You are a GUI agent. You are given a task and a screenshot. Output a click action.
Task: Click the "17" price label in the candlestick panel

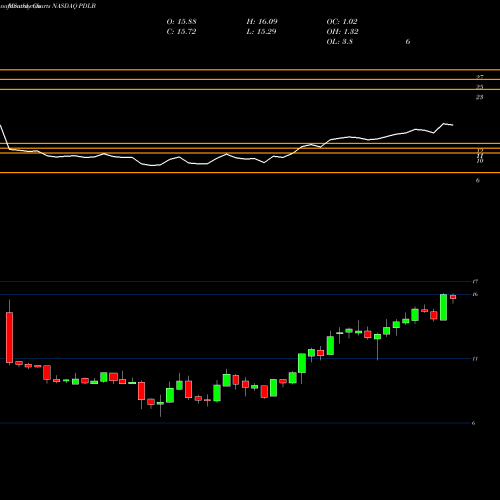point(475,282)
